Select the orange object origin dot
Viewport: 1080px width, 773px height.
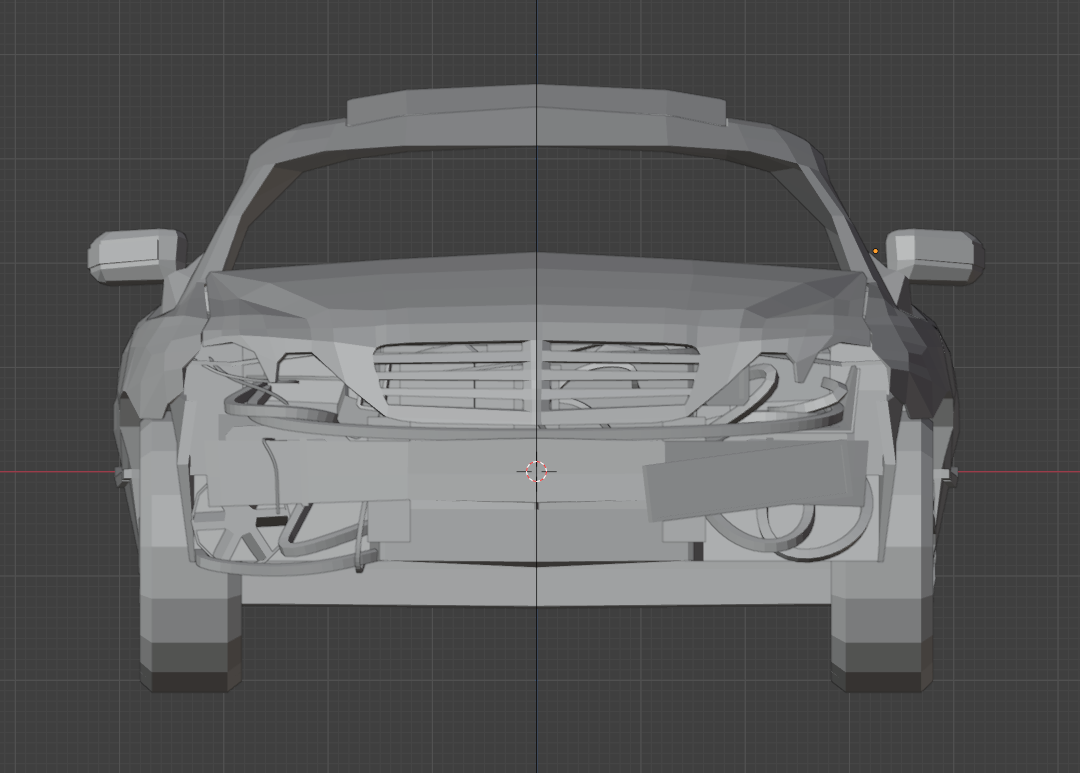(x=875, y=251)
